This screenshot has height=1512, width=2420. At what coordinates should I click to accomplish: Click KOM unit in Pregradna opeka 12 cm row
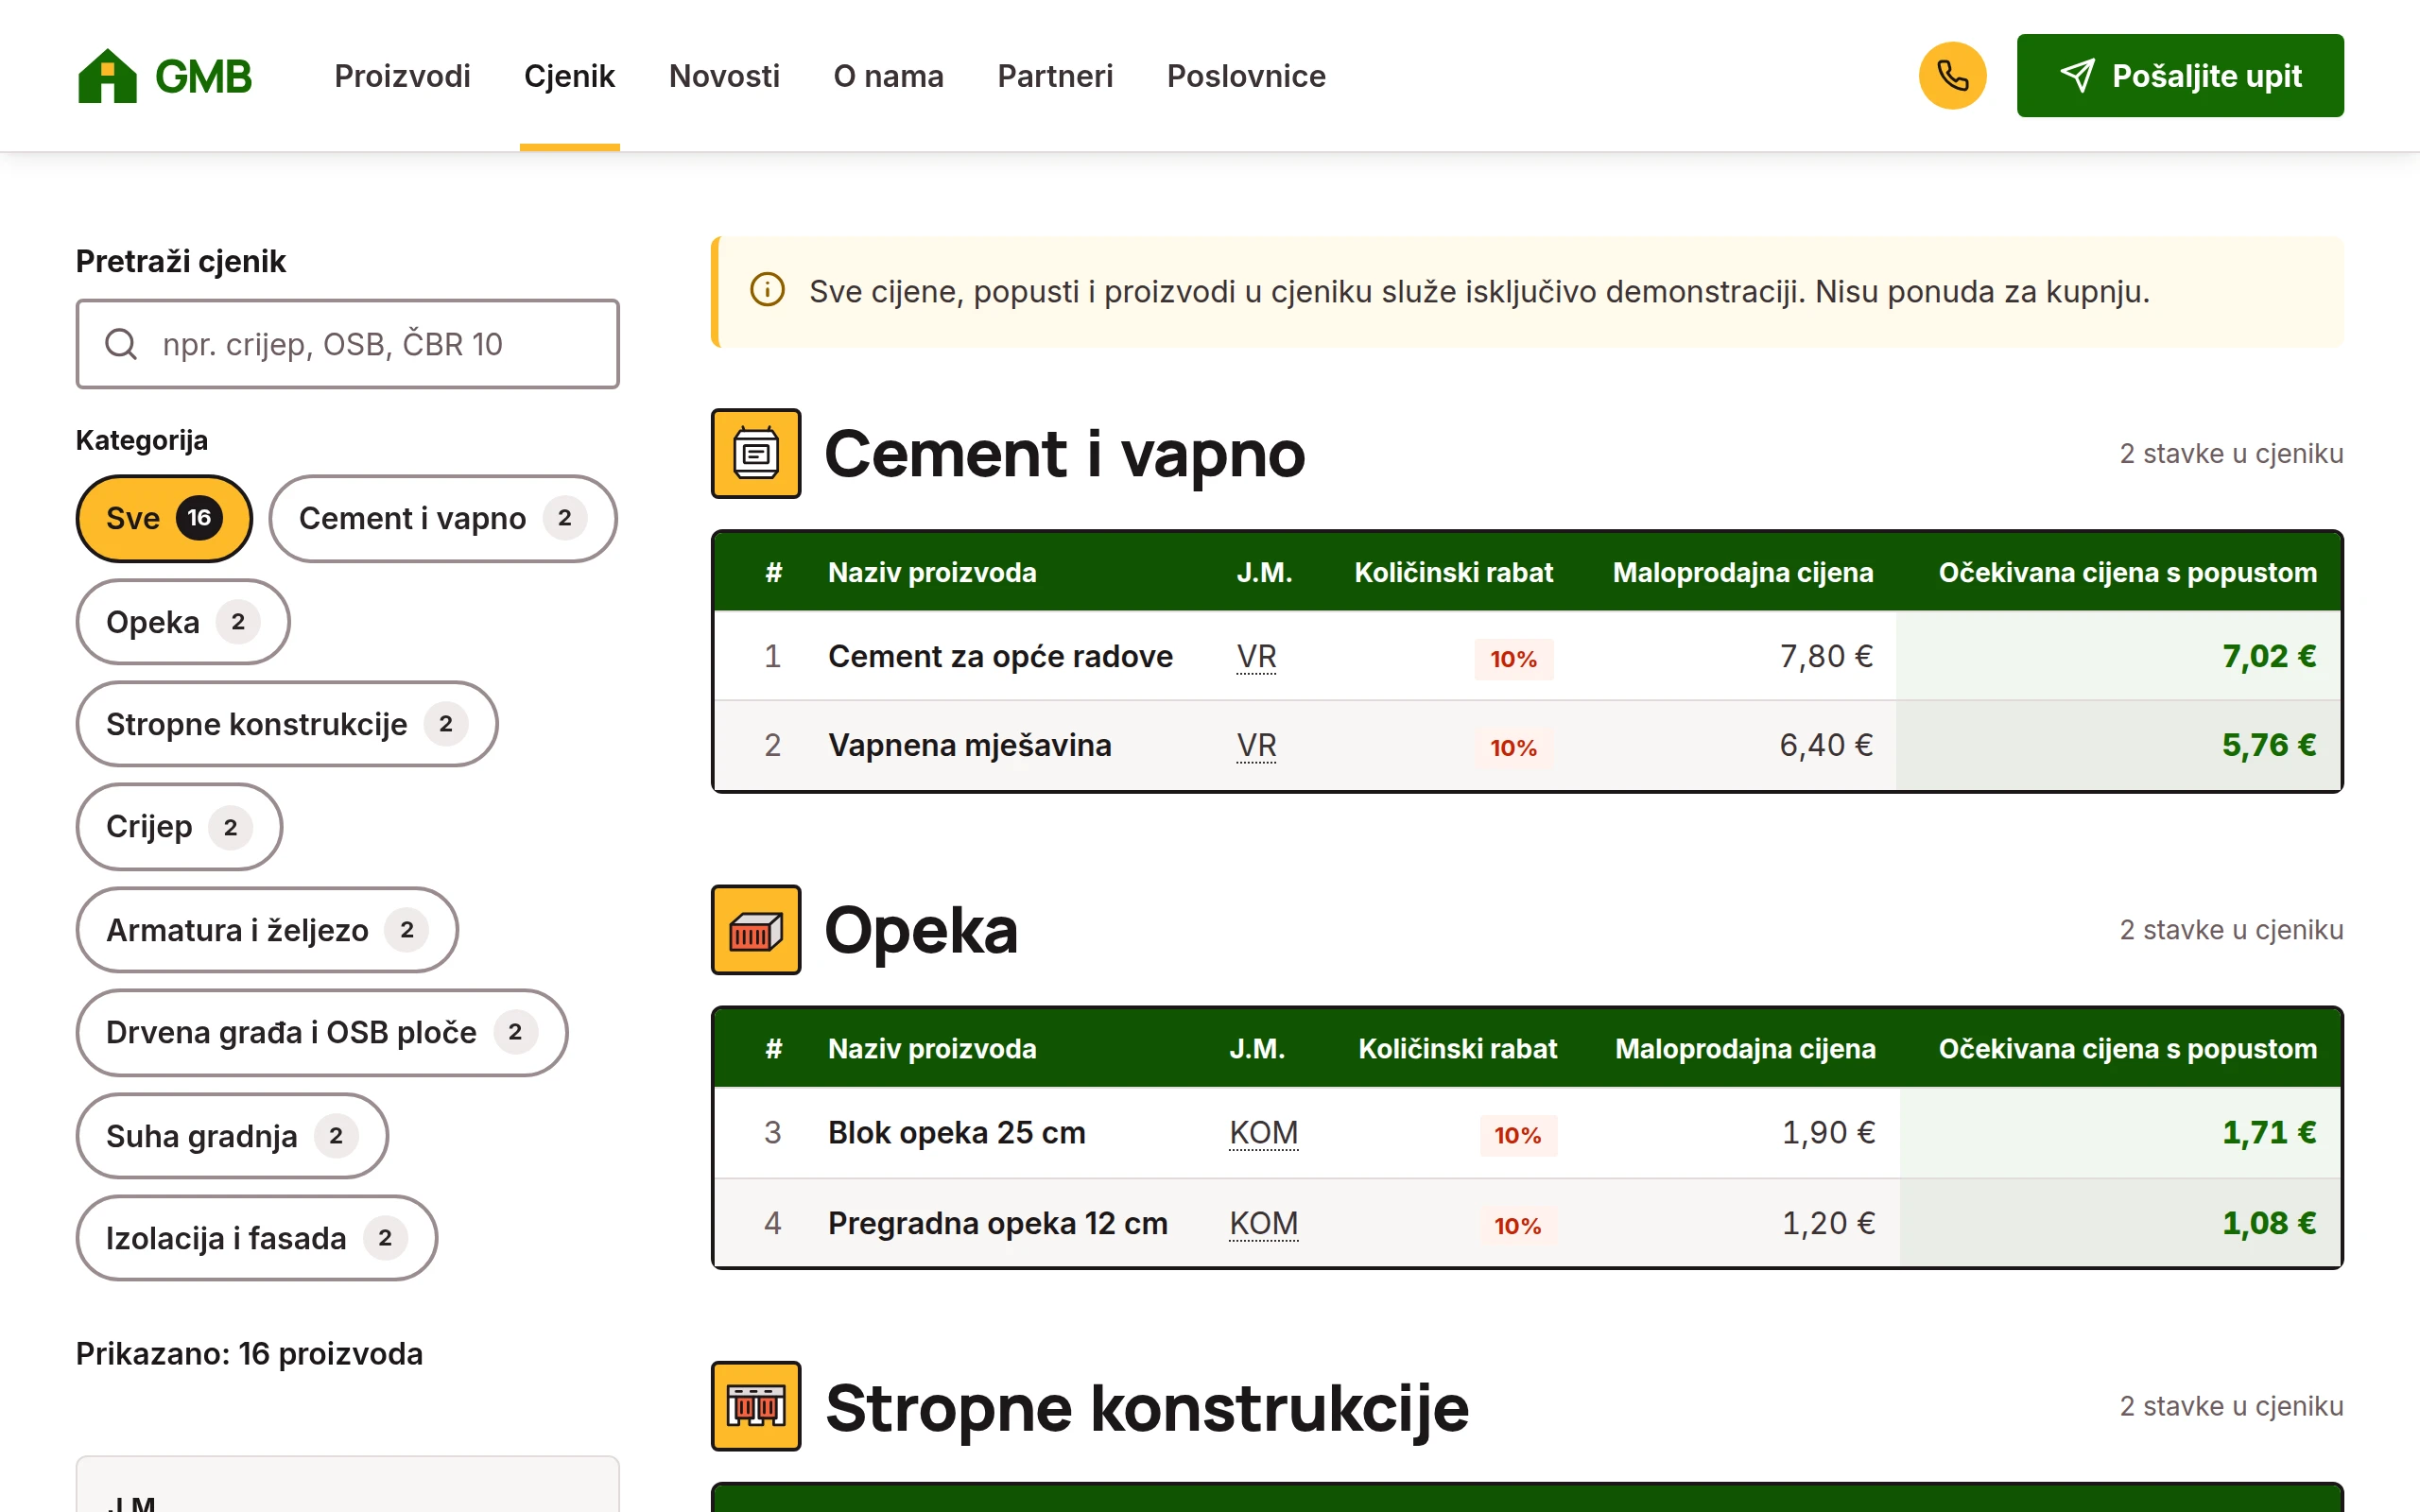click(1264, 1224)
